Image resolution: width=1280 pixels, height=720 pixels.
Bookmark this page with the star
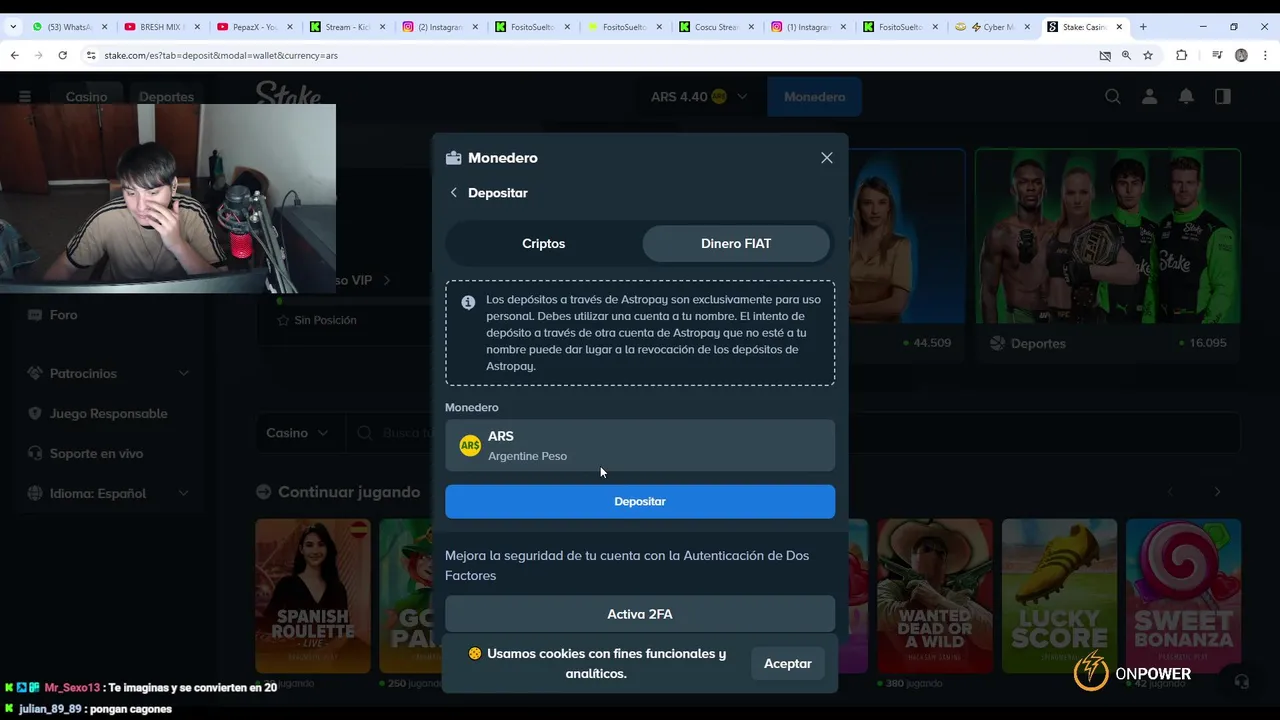click(1148, 55)
